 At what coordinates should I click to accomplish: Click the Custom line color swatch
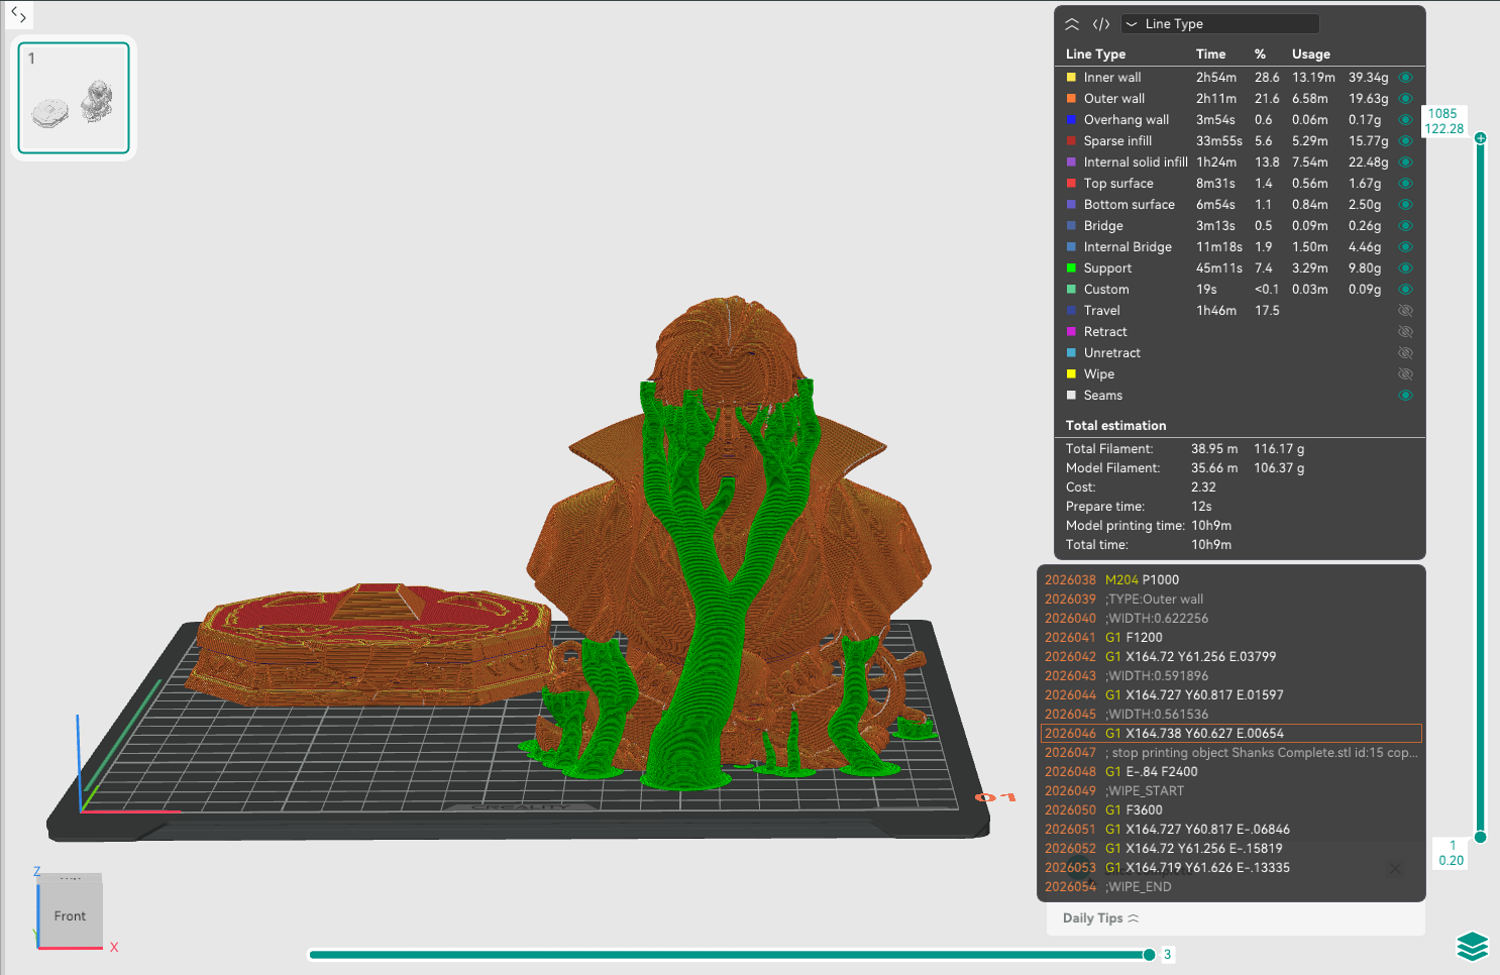(x=1071, y=289)
